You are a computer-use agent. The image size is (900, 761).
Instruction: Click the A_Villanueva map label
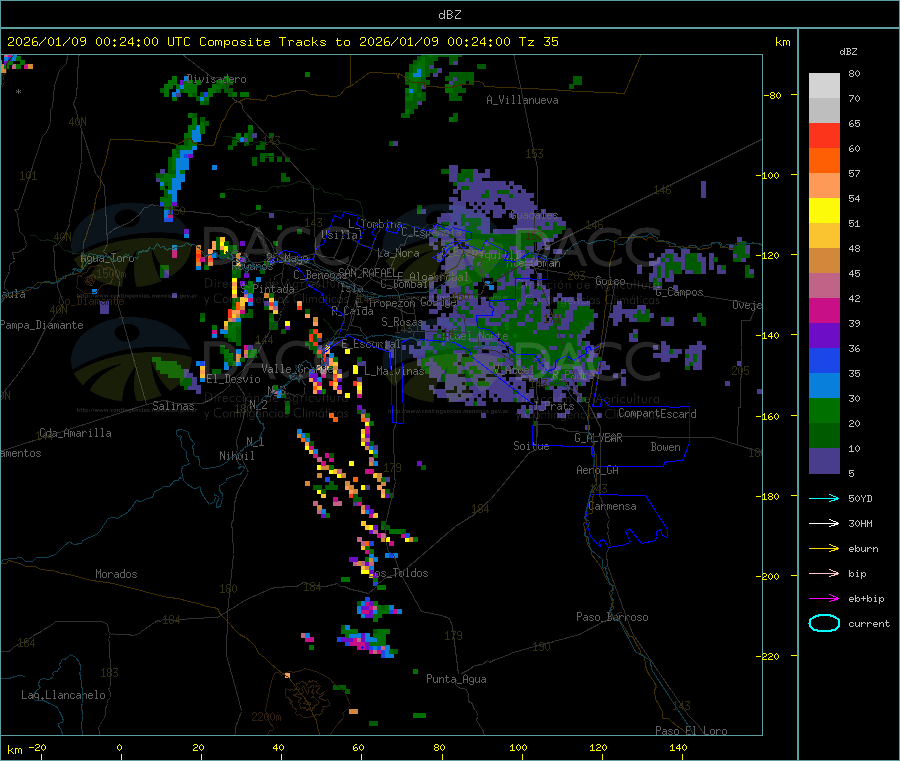522,100
